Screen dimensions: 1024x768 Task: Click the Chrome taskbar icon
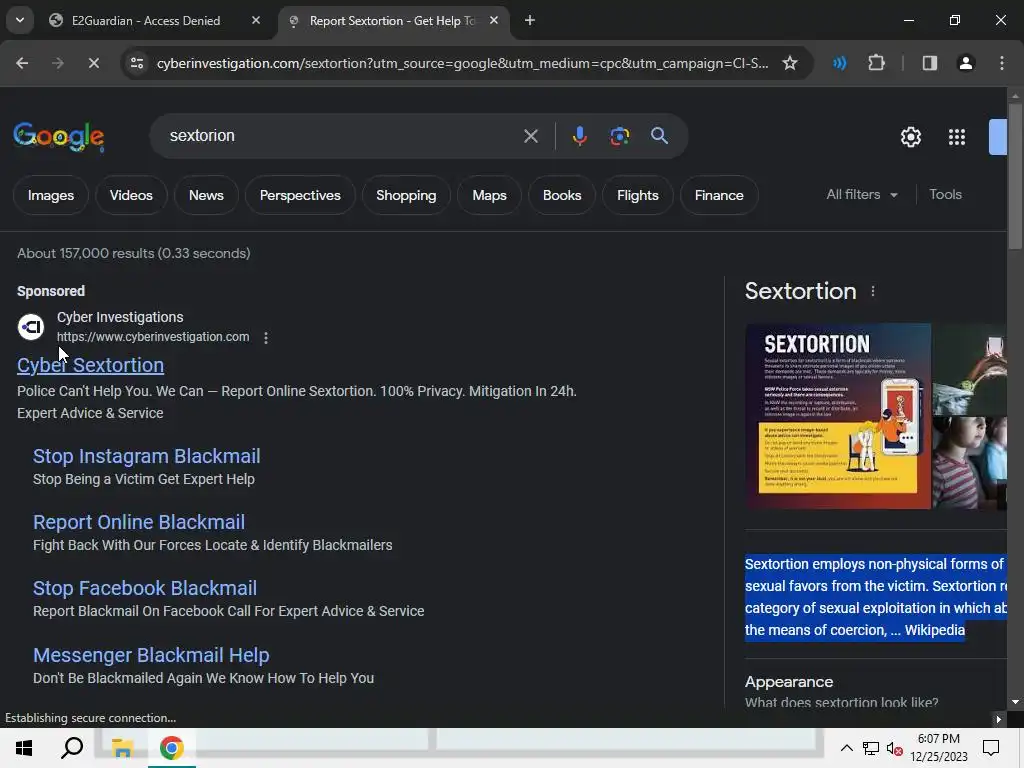pos(172,748)
